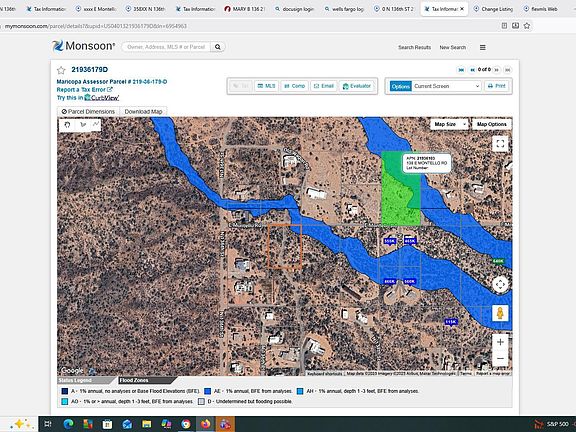
Task: Zoom out on the map
Action: 500,358
